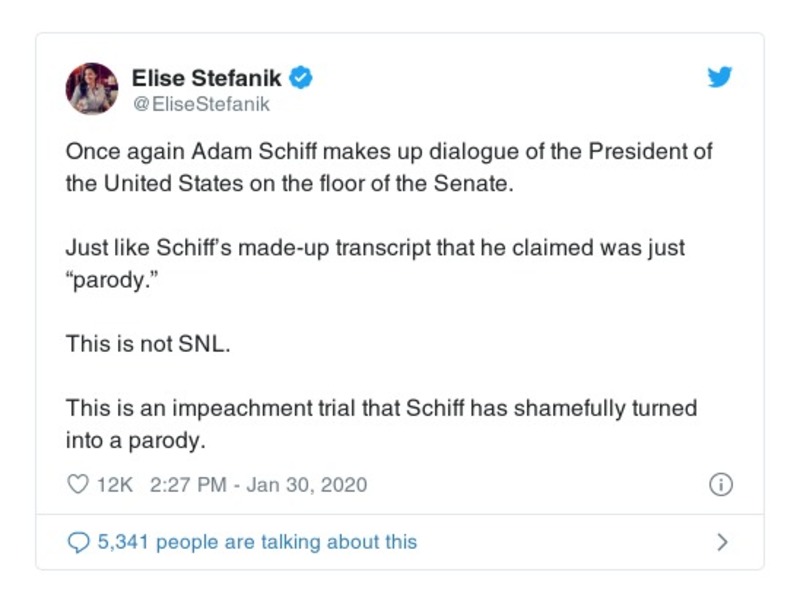The height and width of the screenshot is (607, 800).
Task: Open the @EliseStefanik handle link
Action: point(200,103)
